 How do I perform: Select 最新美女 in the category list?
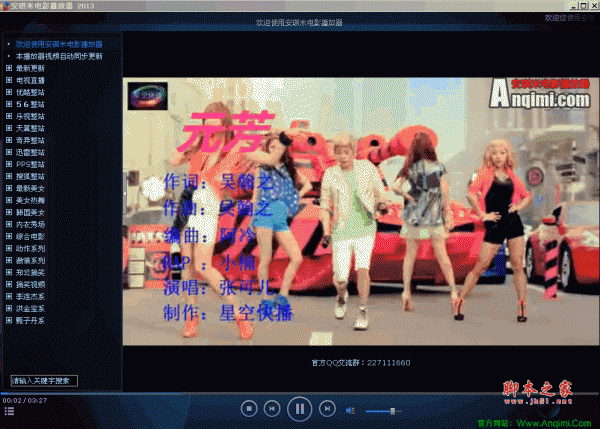(30, 188)
